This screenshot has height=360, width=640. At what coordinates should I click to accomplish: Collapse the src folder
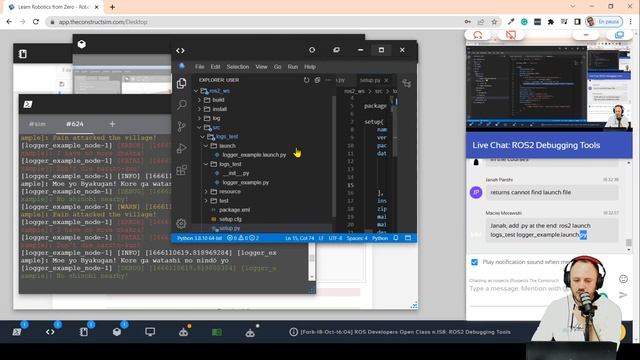click(x=200, y=128)
